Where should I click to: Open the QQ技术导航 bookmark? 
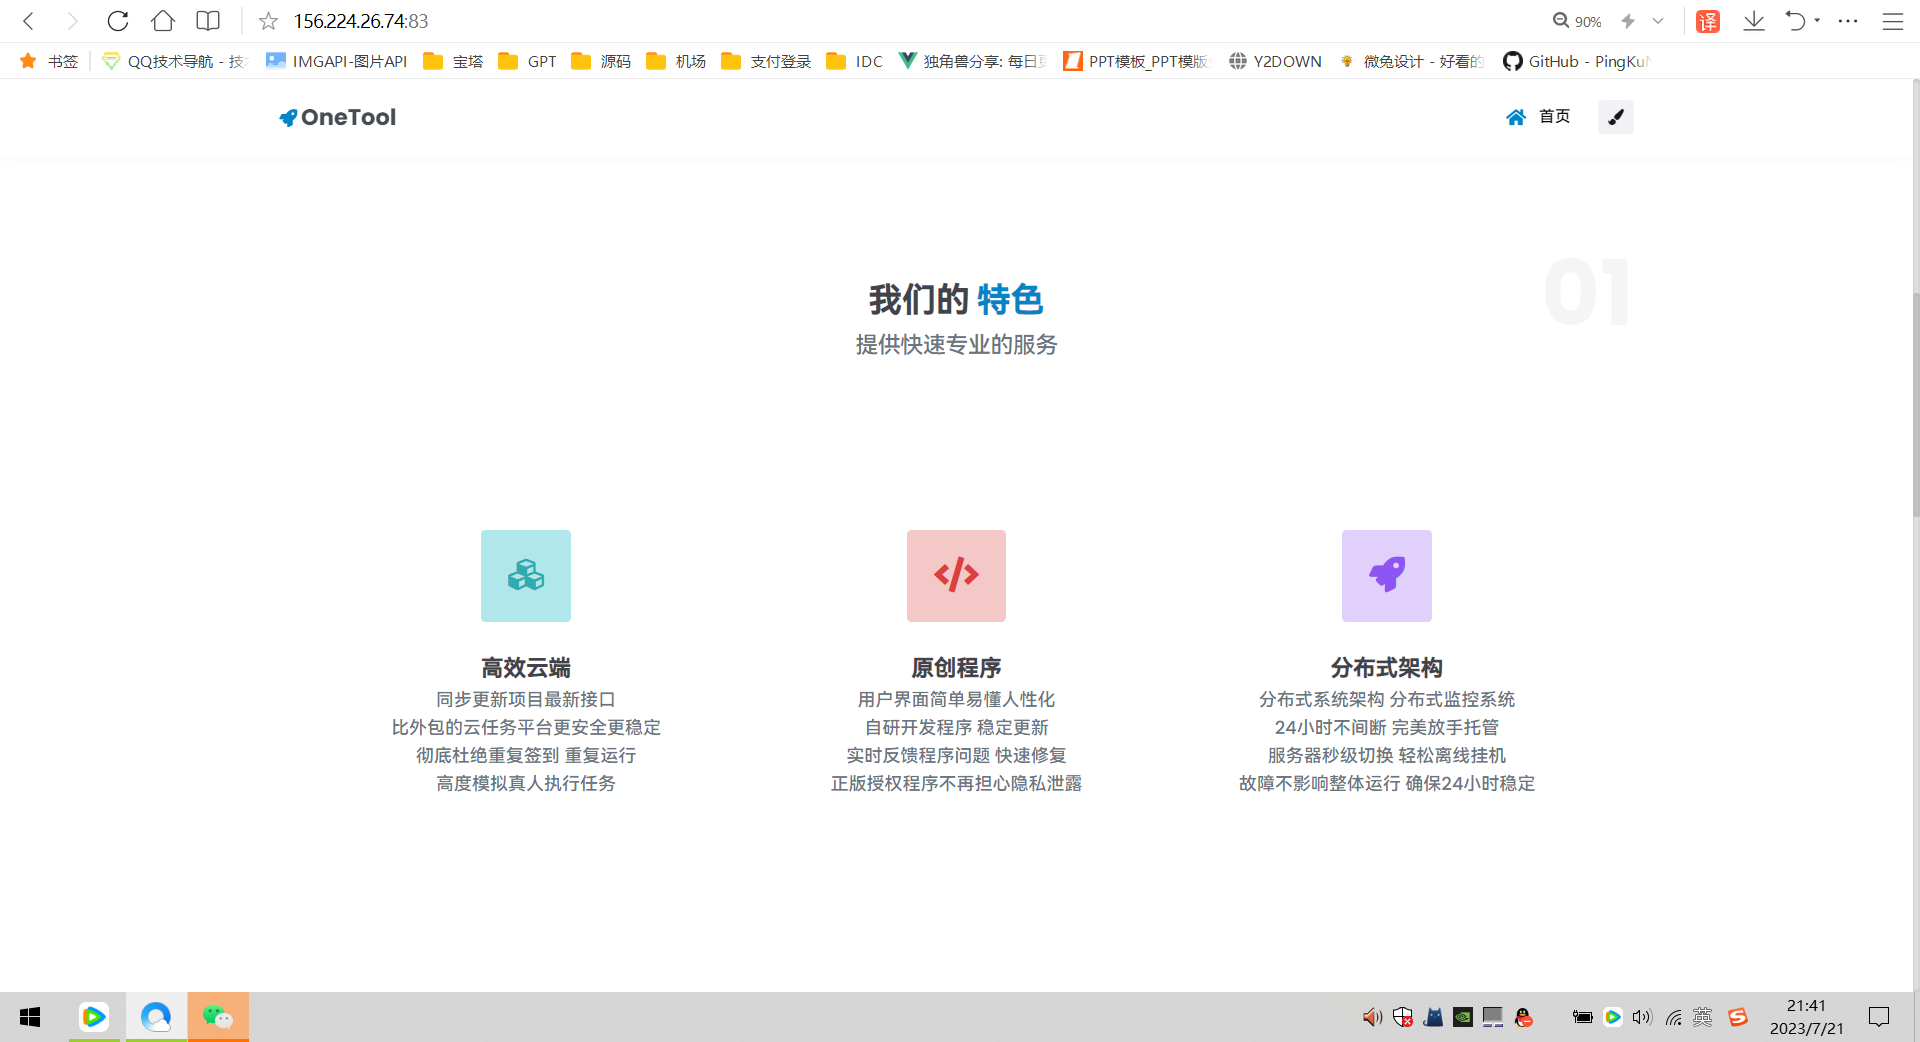click(175, 61)
